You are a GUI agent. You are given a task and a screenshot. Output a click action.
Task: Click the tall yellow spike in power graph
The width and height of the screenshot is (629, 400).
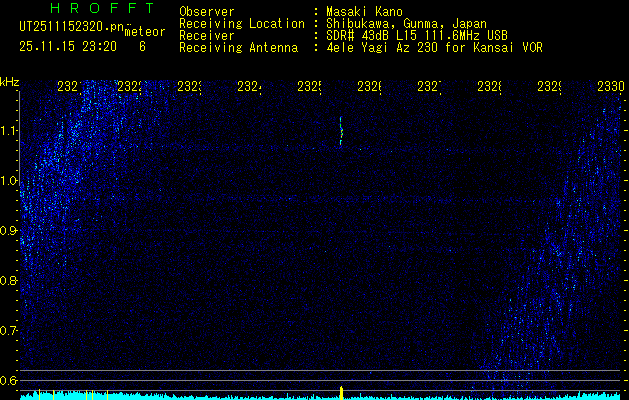coord(341,393)
